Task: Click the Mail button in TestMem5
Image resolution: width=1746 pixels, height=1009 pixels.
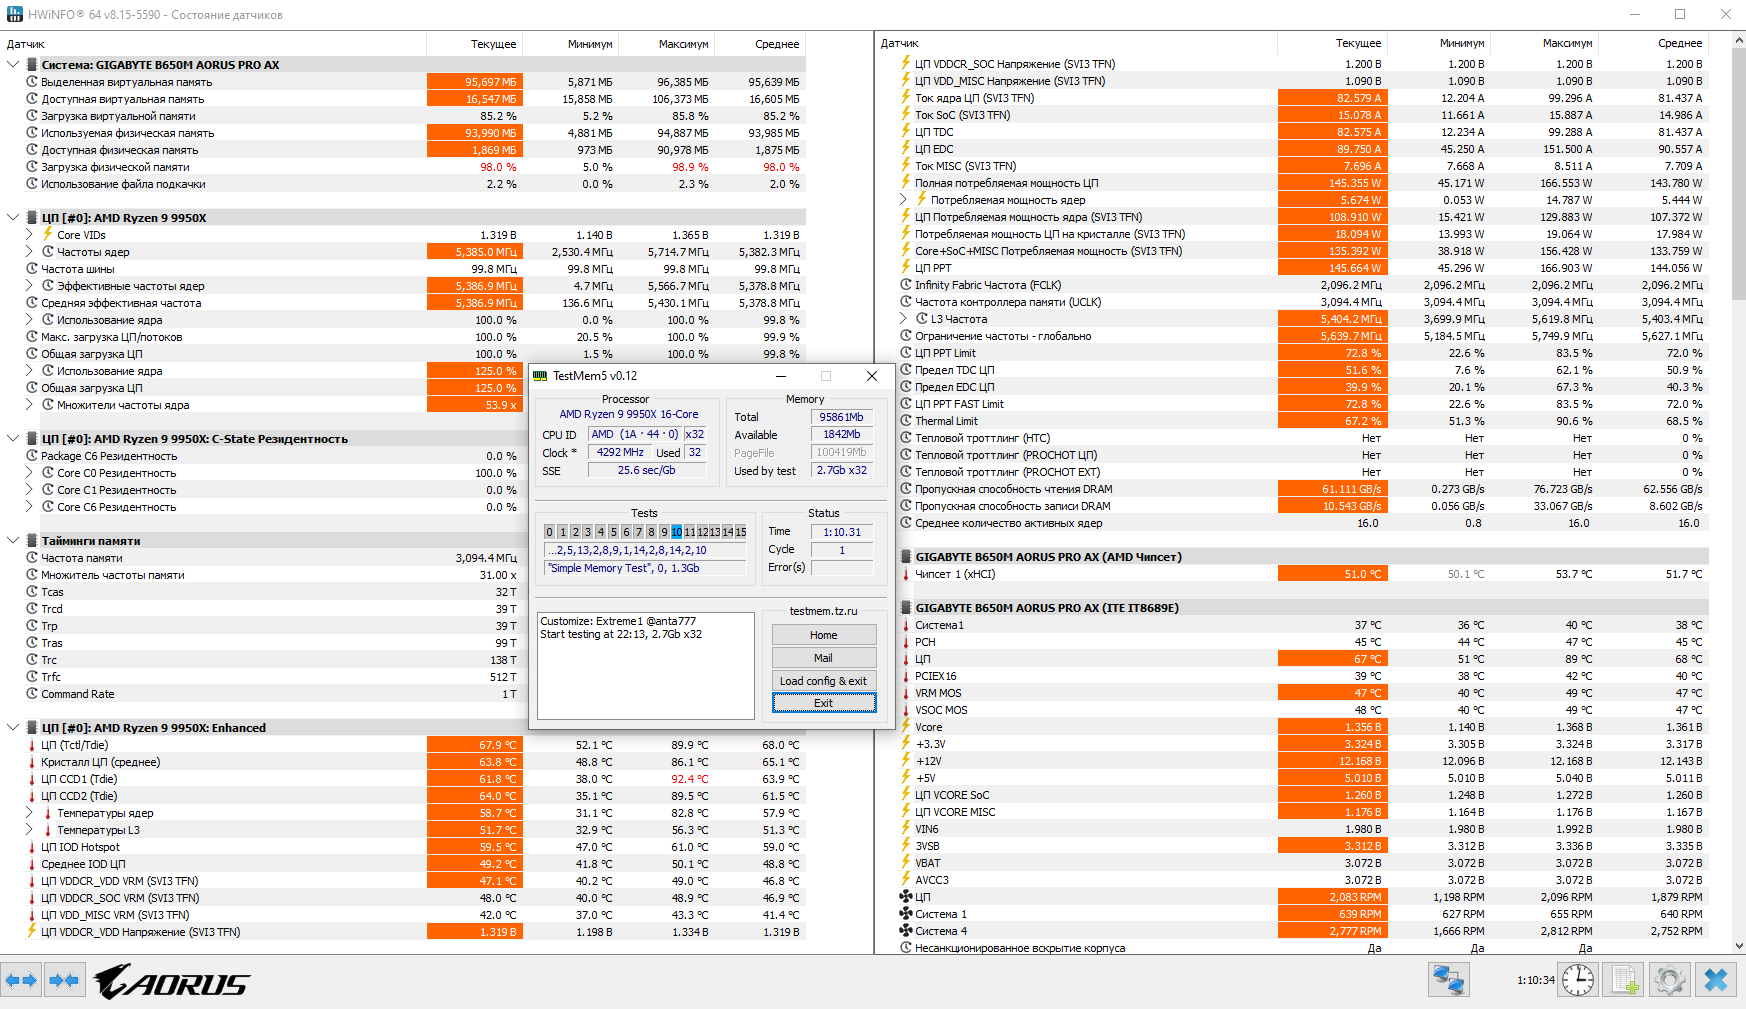Action: 824,658
